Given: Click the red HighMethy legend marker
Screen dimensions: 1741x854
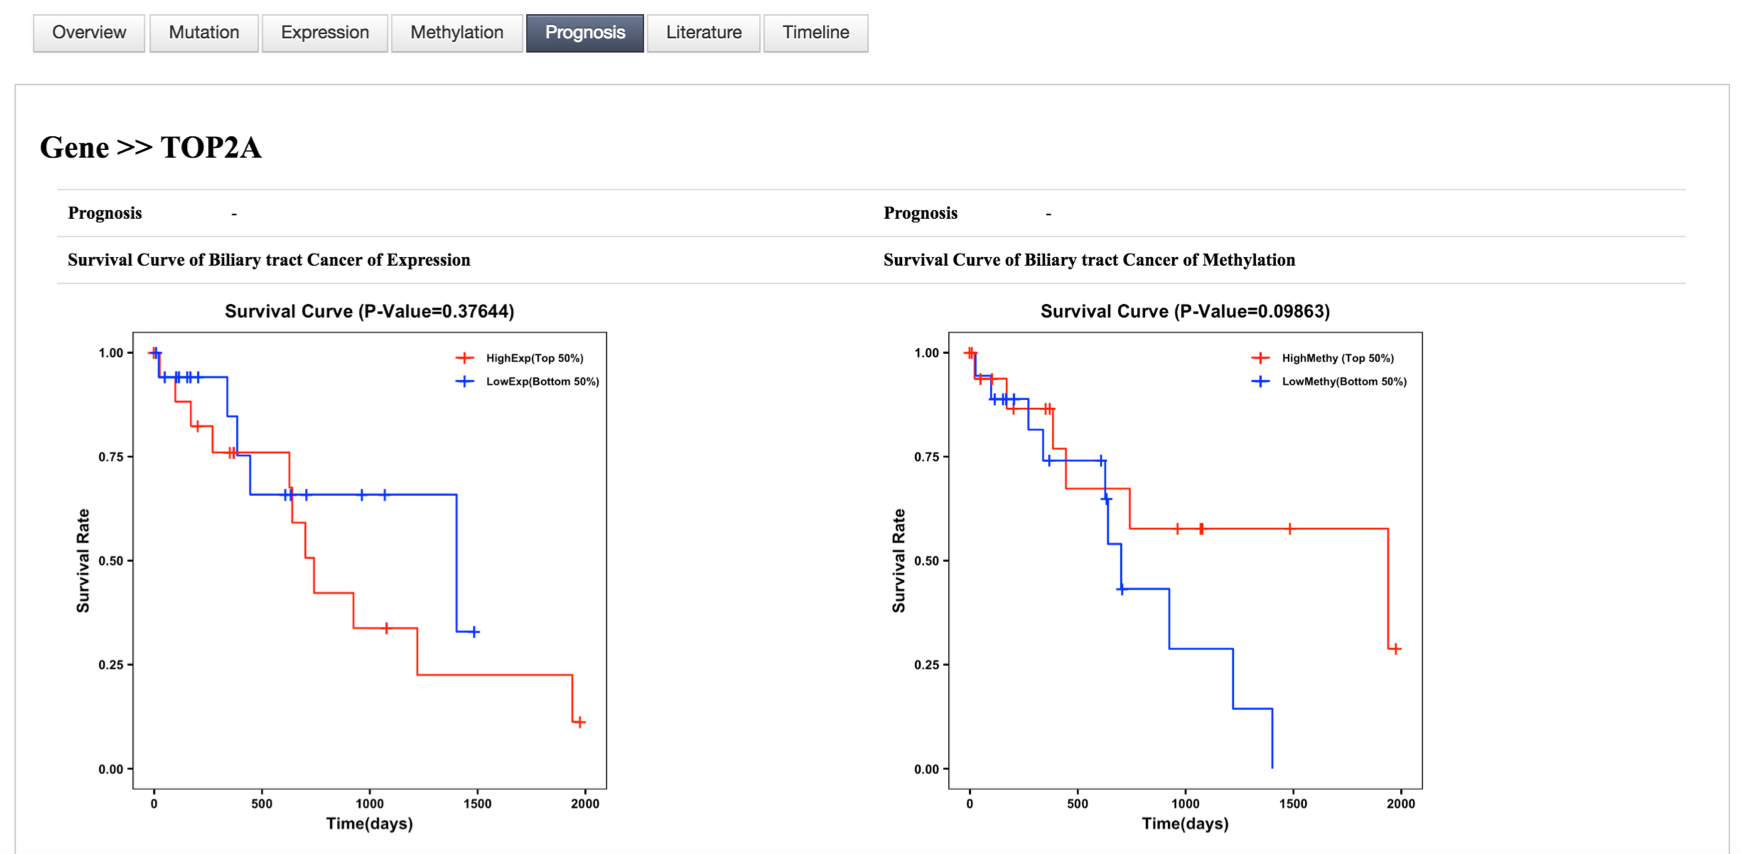Looking at the screenshot, I should [x=1261, y=358].
